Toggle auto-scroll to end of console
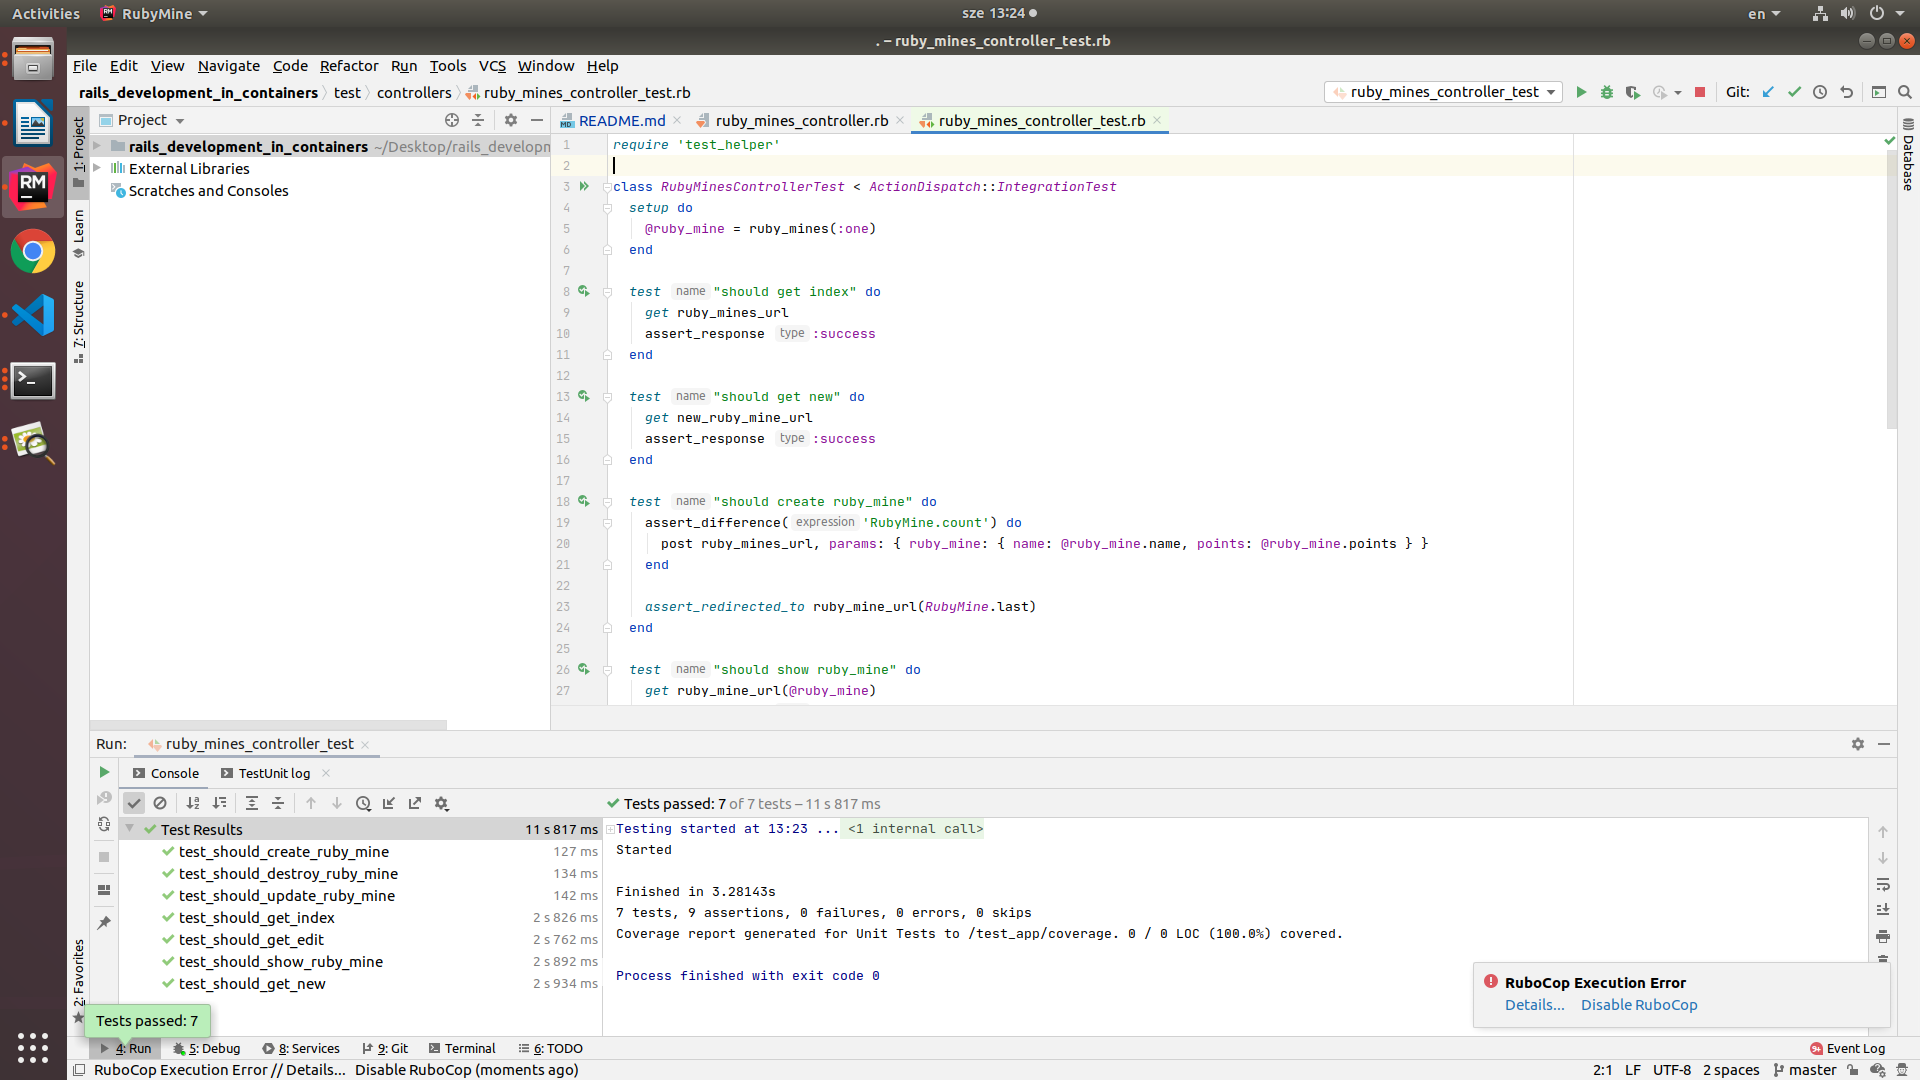The image size is (1920, 1080). click(x=1883, y=910)
